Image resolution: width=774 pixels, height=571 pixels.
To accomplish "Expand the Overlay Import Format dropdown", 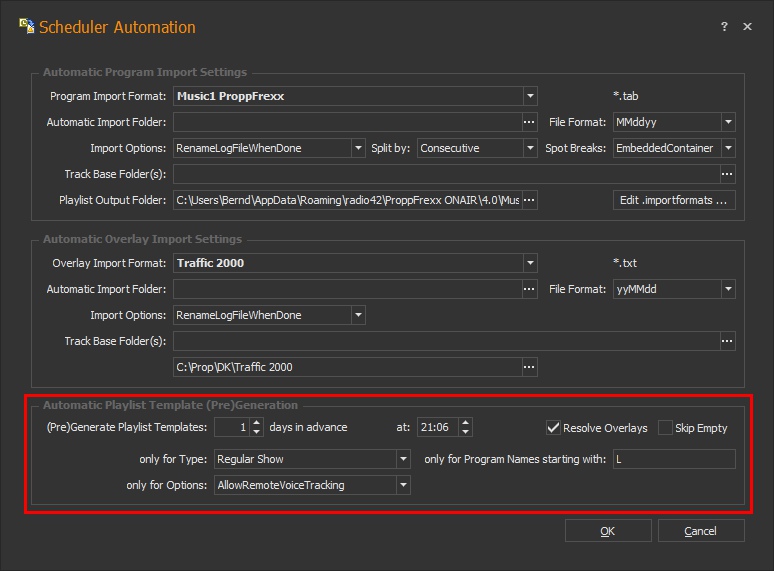I will (530, 263).
